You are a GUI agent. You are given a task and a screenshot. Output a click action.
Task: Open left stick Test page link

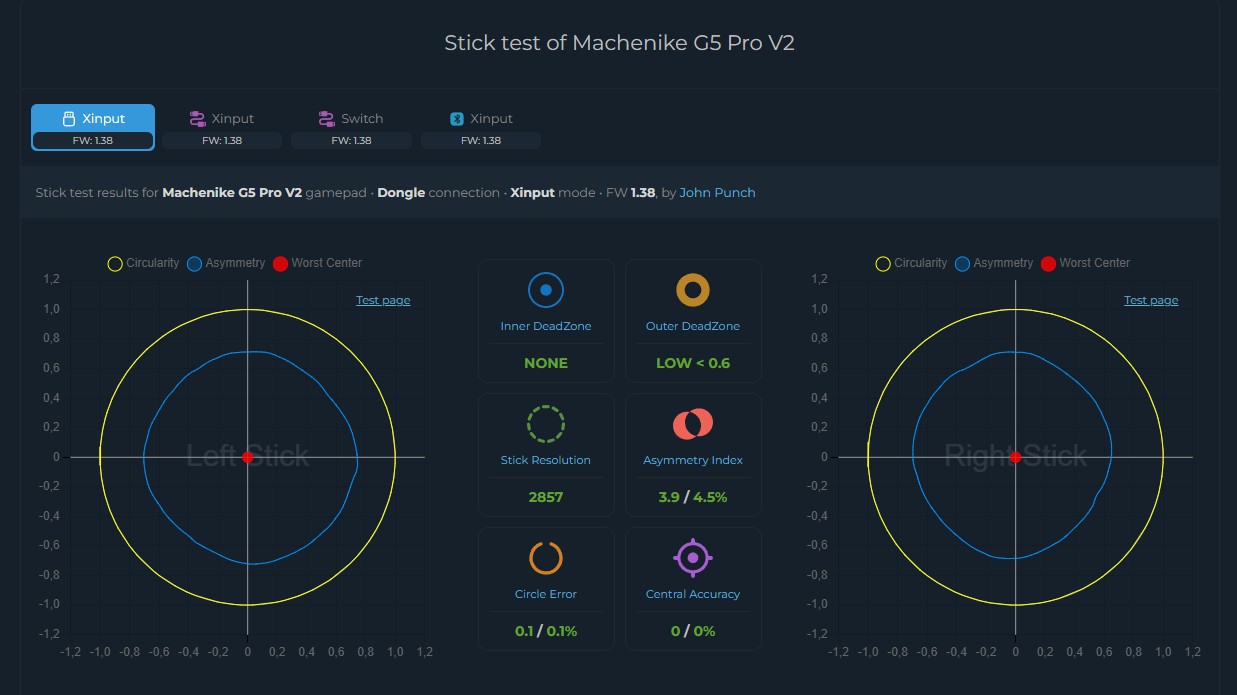pyautogui.click(x=383, y=300)
